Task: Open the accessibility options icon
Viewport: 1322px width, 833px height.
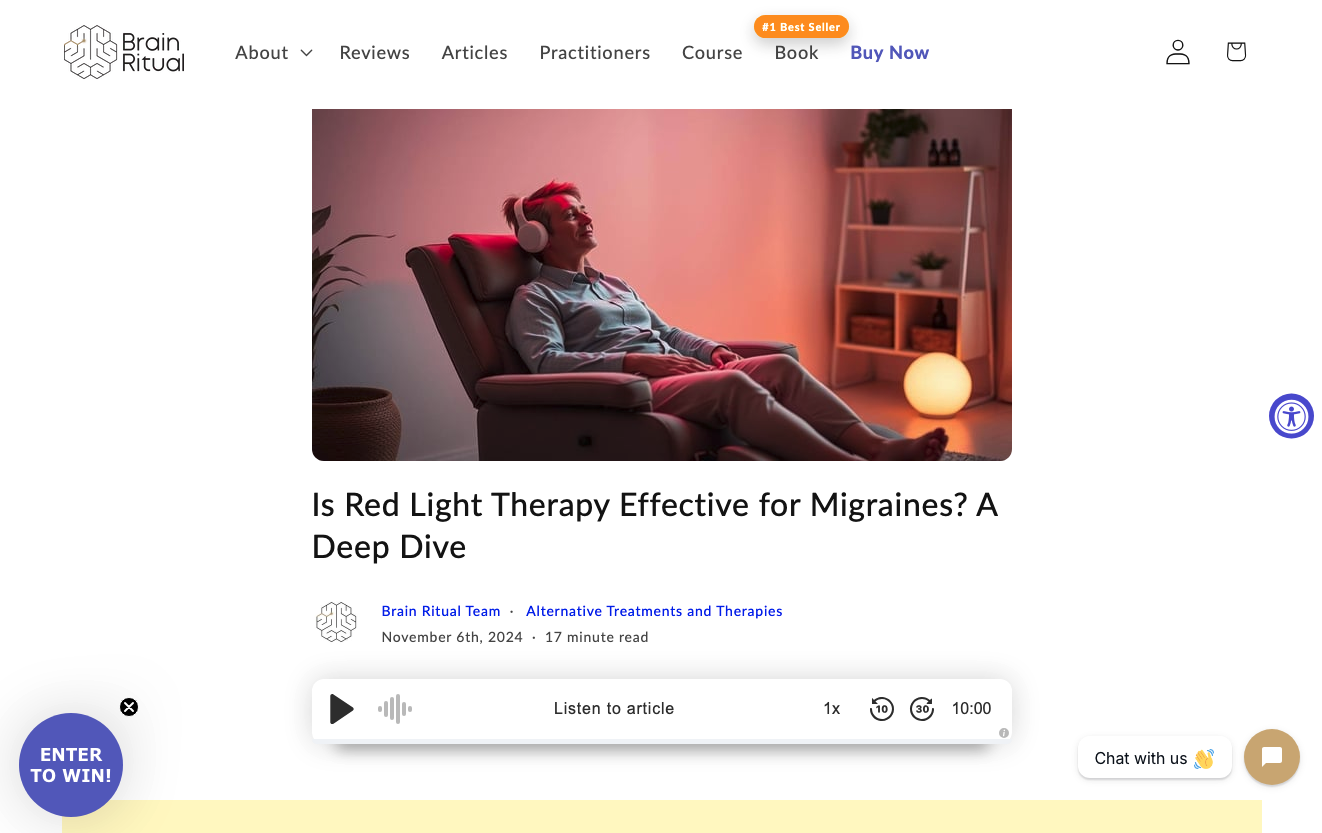Action: [1291, 416]
